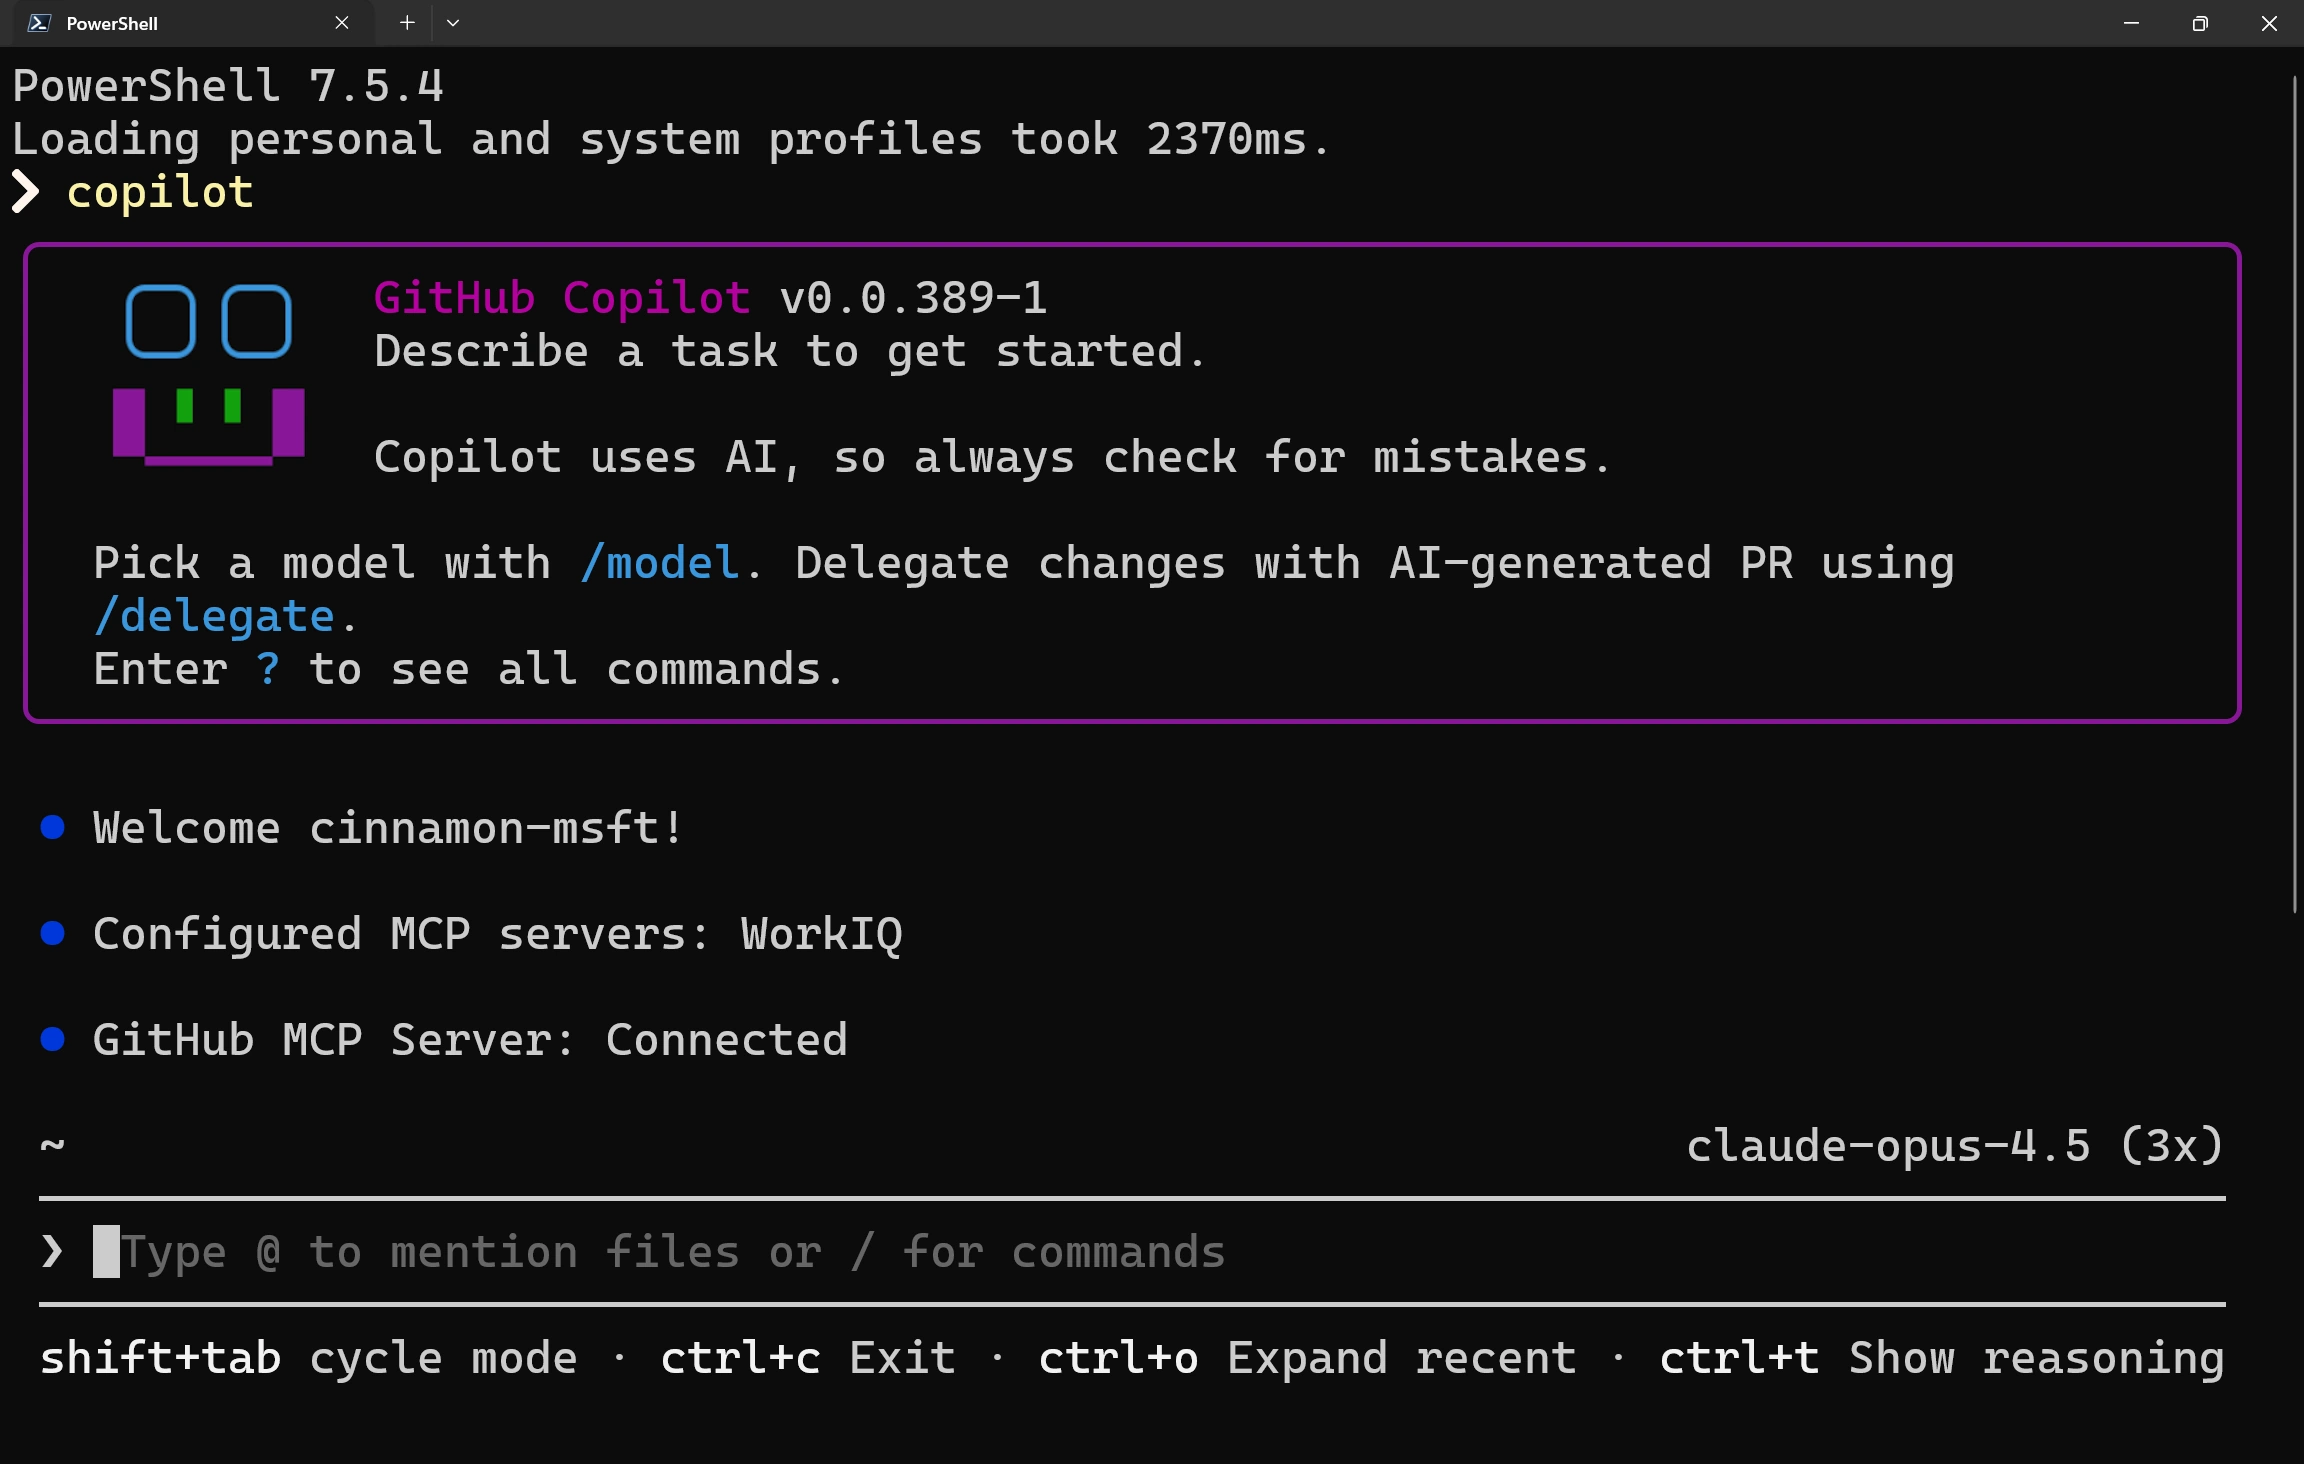The width and height of the screenshot is (2304, 1464).
Task: Click the PowerShell icon on the tab
Action: click(x=38, y=22)
